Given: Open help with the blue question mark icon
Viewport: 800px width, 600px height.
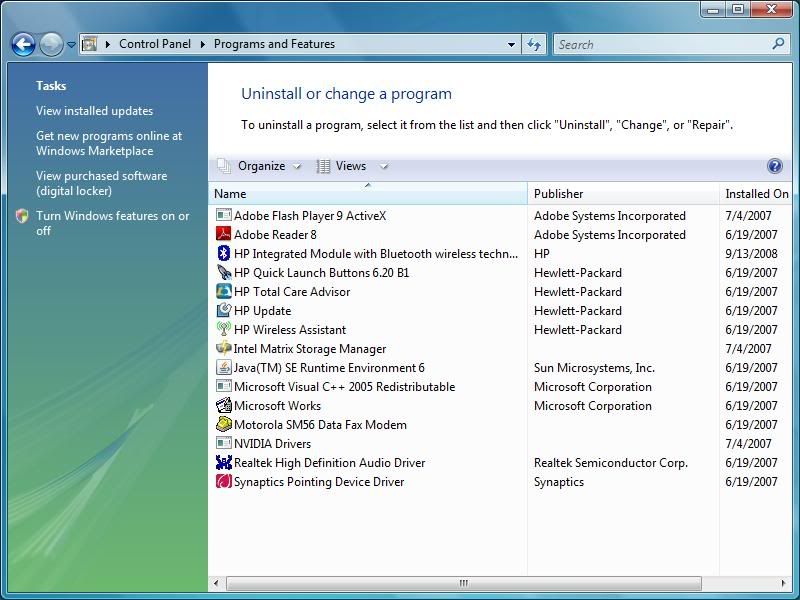Looking at the screenshot, I should pos(774,166).
